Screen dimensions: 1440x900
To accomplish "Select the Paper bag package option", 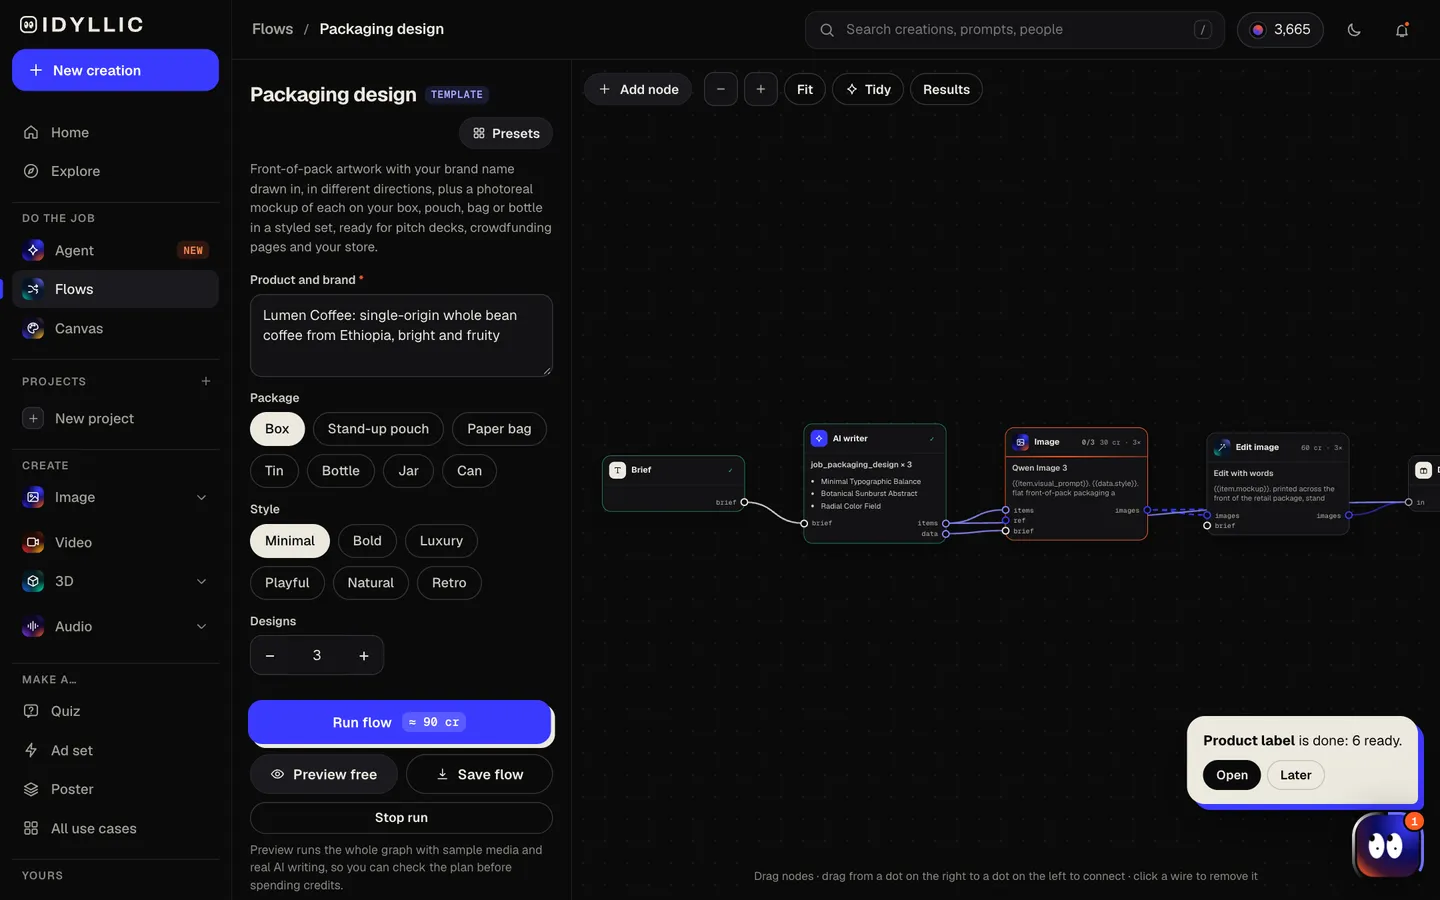I will click(499, 429).
